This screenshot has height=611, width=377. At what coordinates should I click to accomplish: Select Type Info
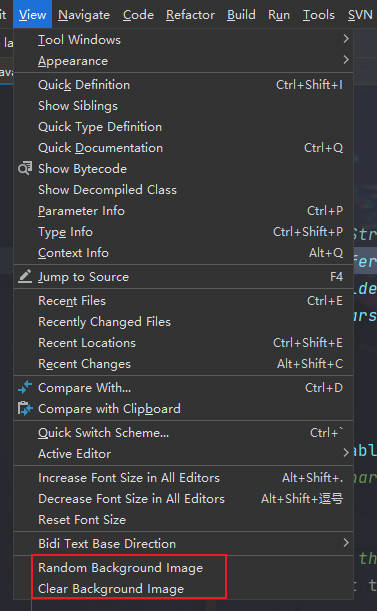(x=184, y=232)
